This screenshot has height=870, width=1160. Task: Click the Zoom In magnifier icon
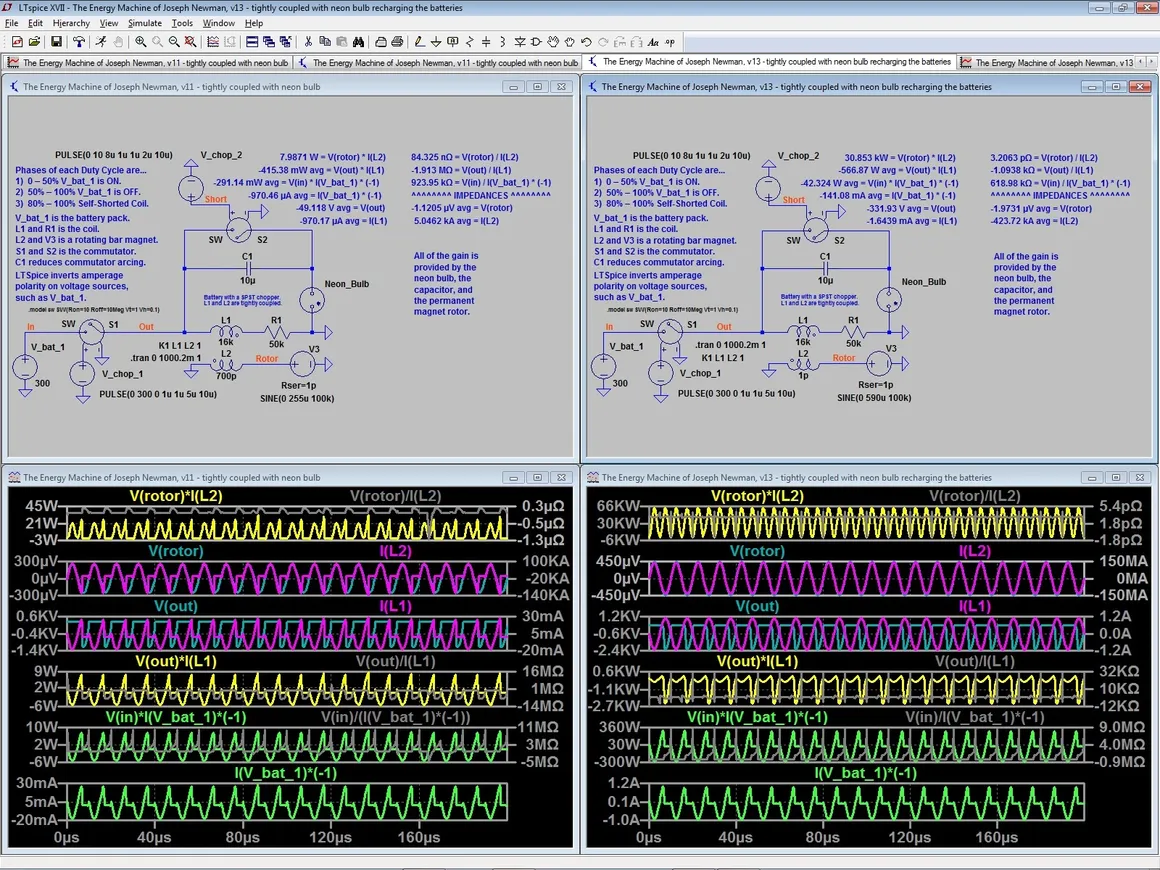point(141,42)
